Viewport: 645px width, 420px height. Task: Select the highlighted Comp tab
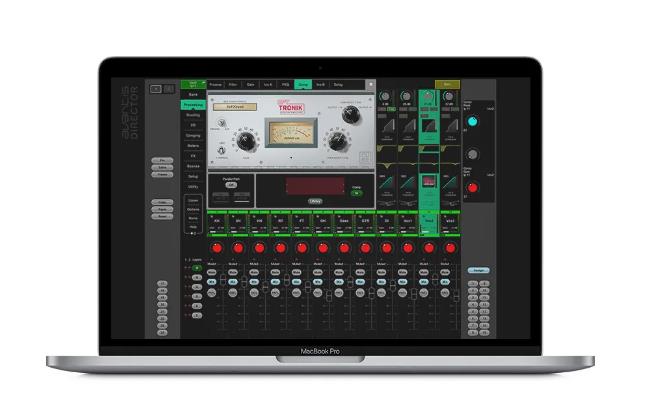pos(303,85)
